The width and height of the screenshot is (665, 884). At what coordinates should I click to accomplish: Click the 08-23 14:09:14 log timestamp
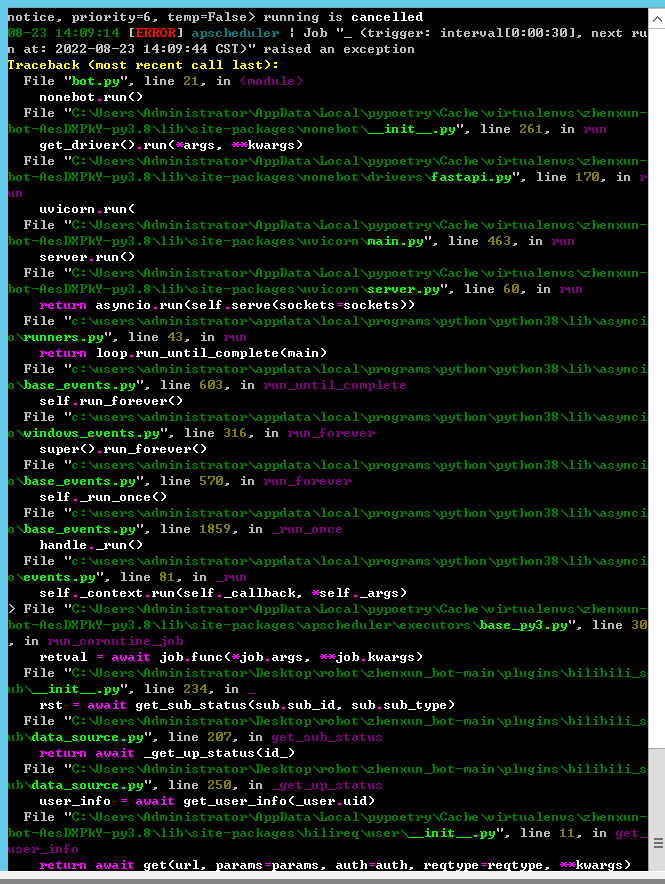click(64, 33)
